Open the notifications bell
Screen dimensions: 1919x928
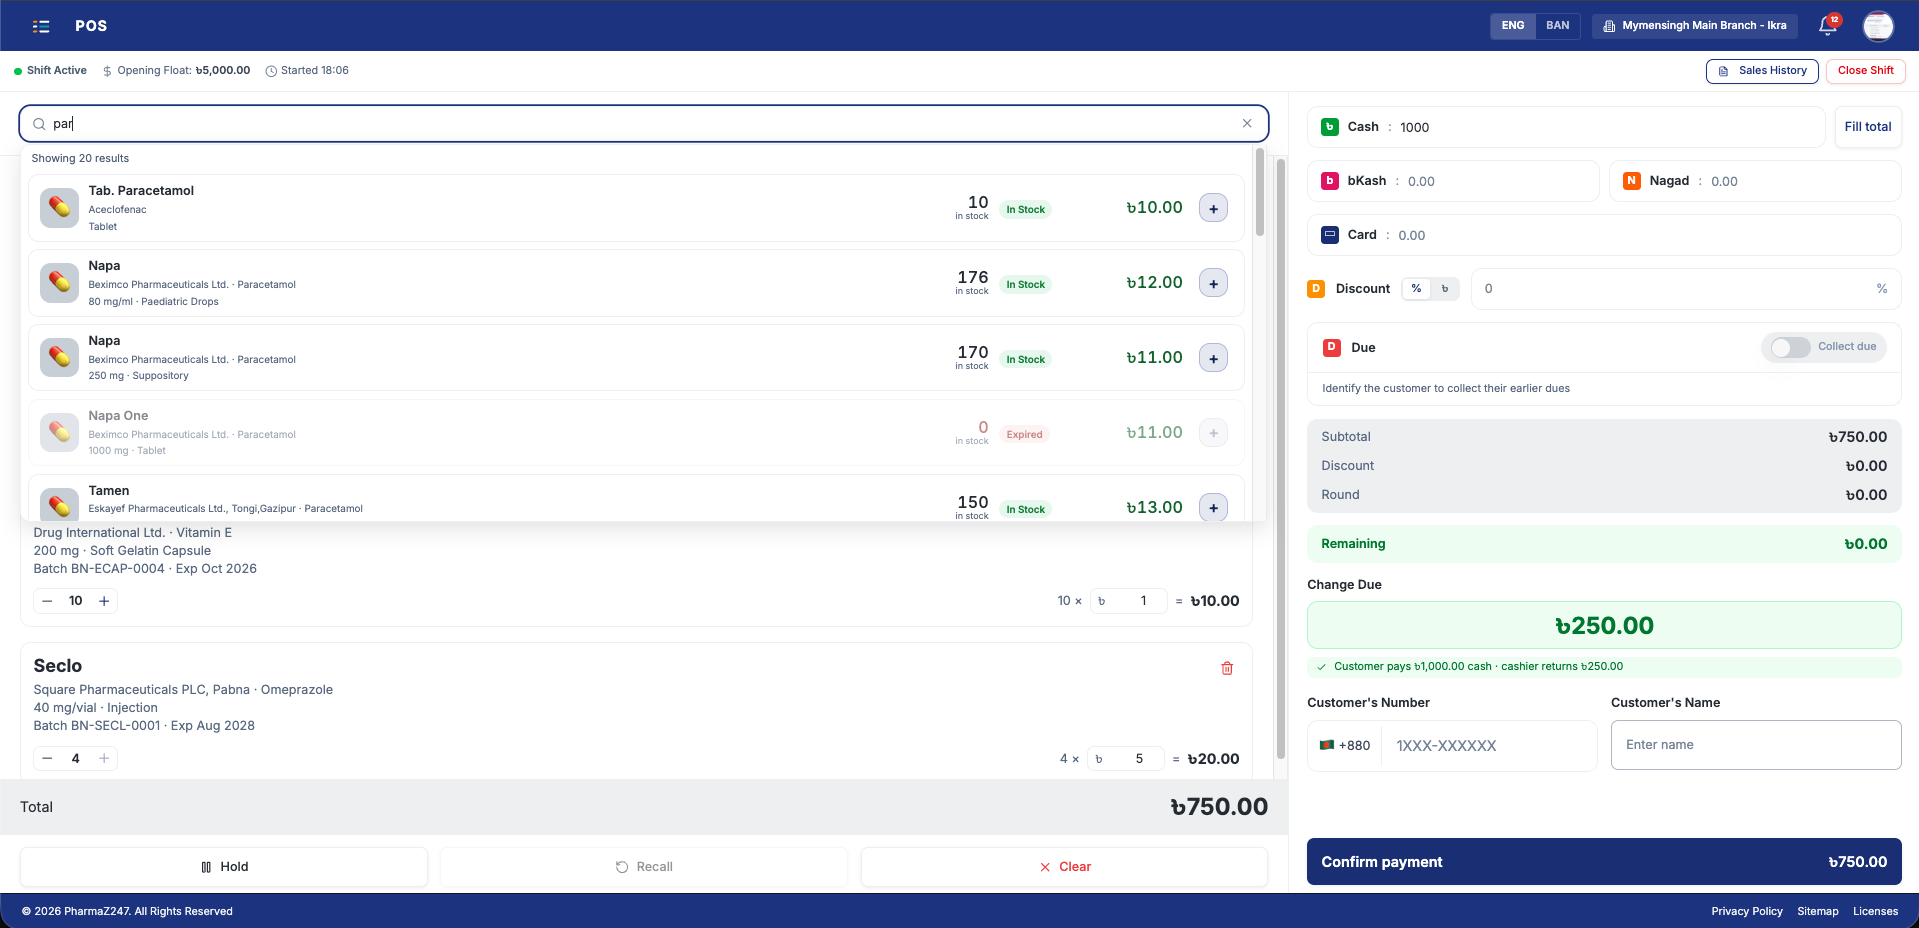[x=1828, y=26]
